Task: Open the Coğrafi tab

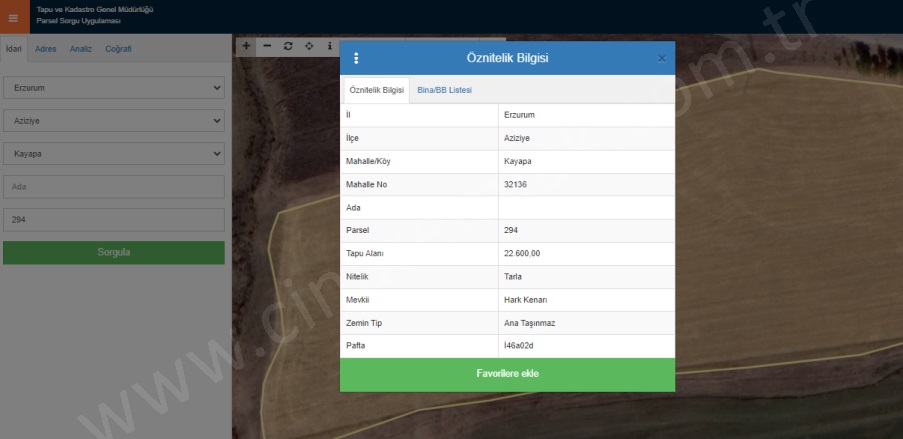Action: (x=118, y=48)
